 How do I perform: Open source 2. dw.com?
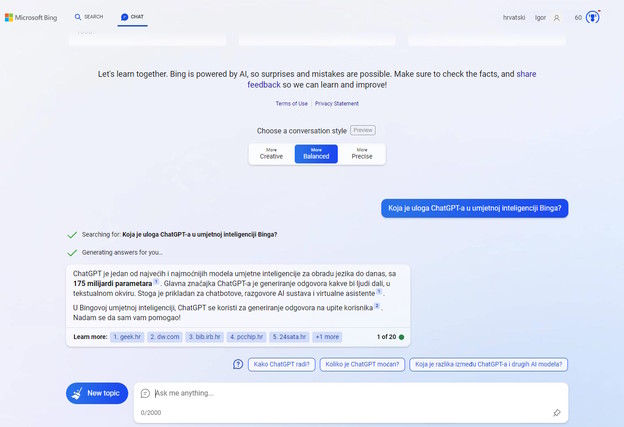pos(165,337)
